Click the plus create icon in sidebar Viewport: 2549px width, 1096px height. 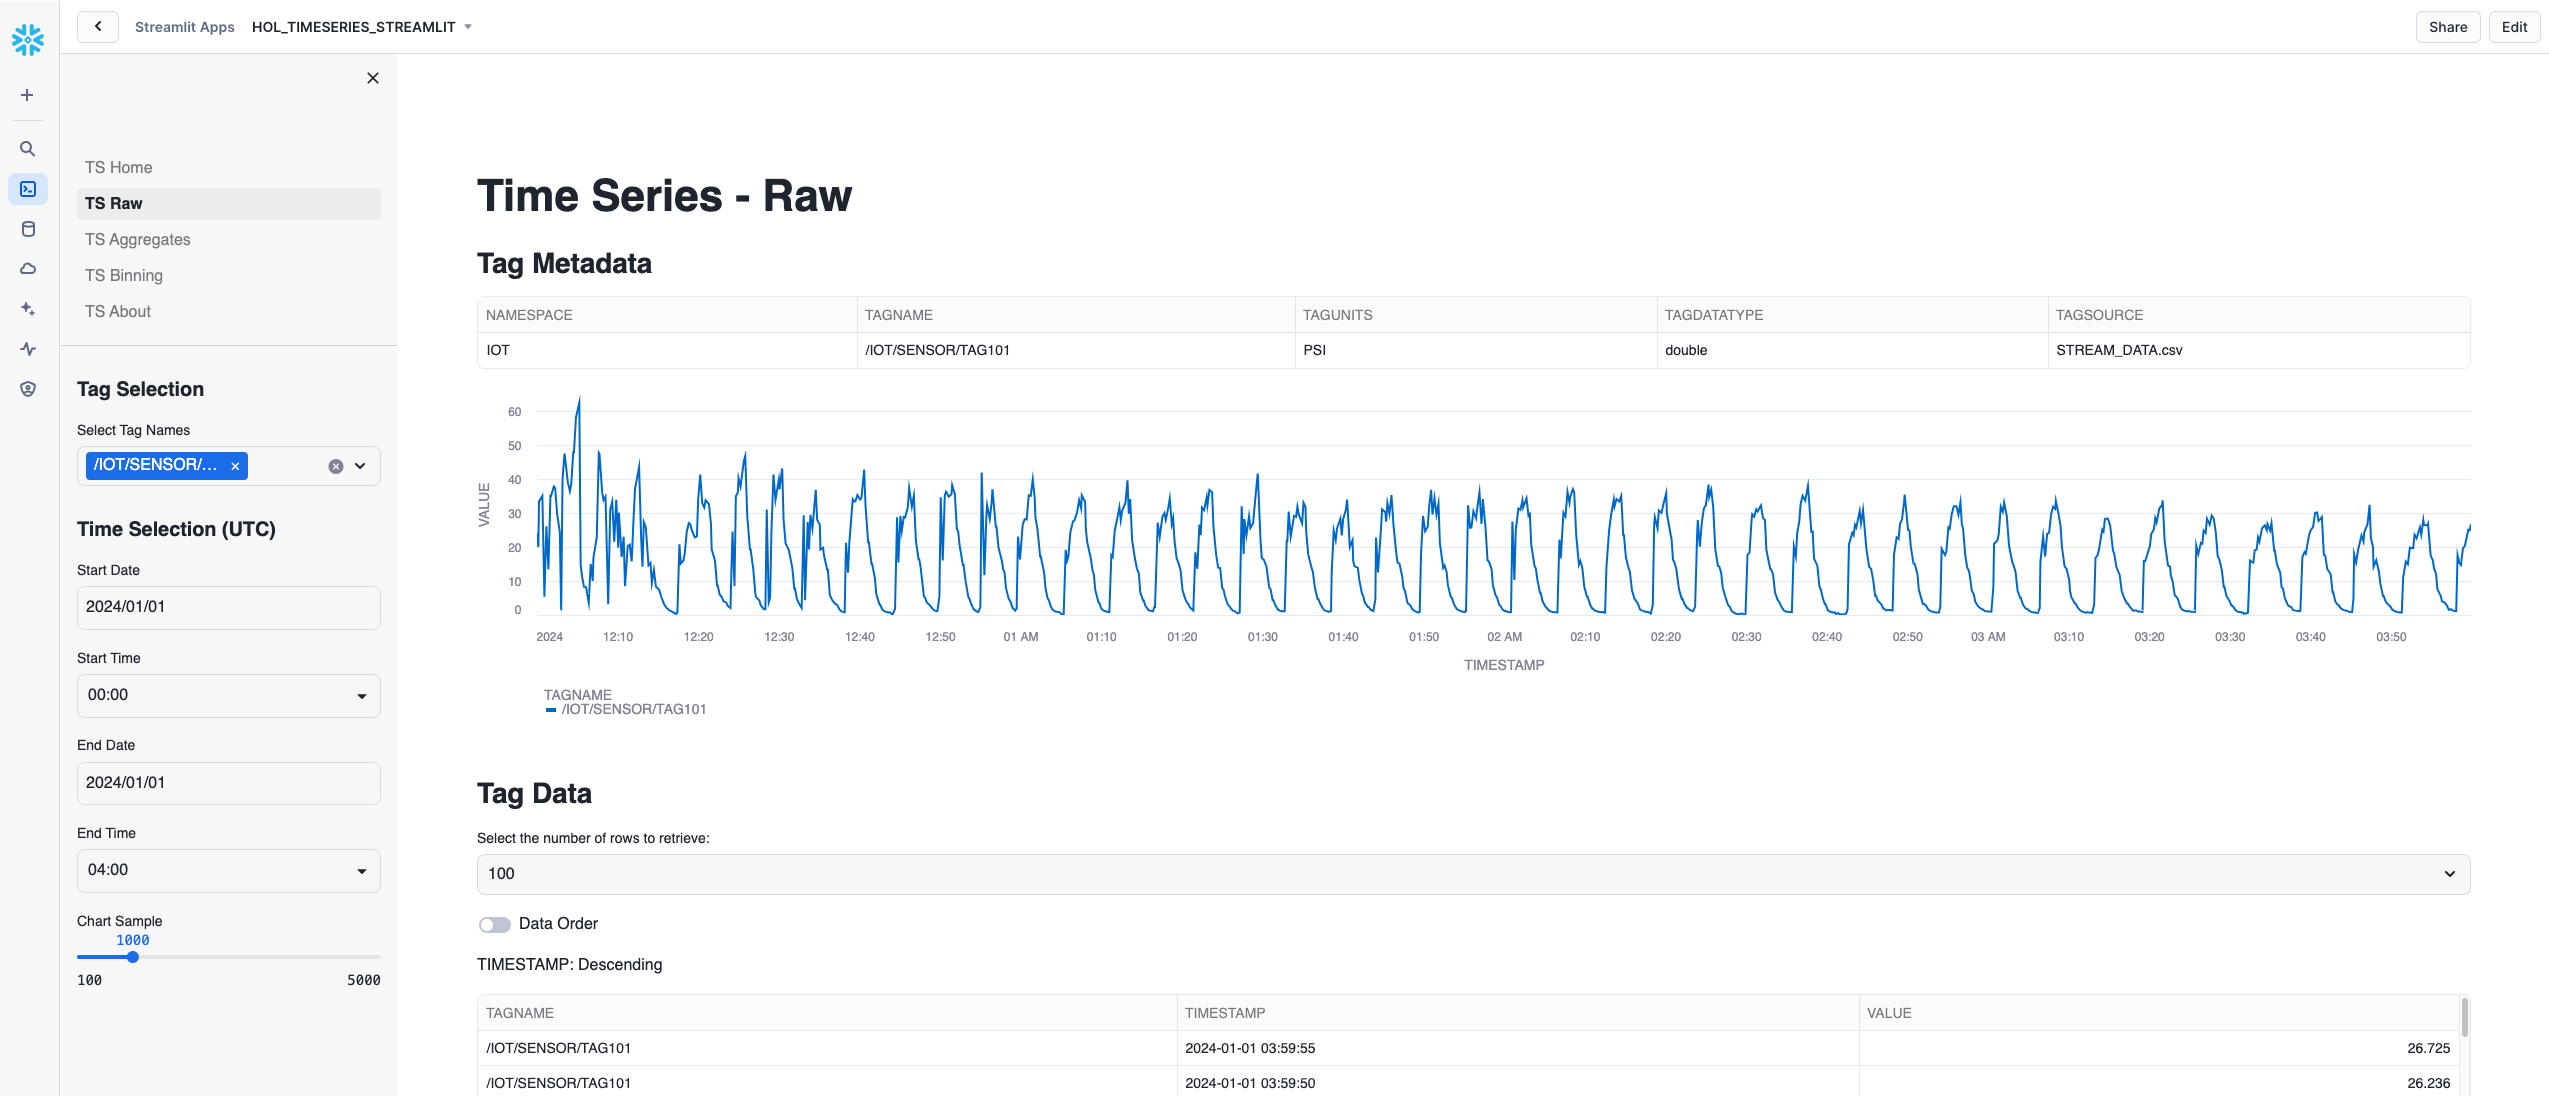tap(28, 95)
